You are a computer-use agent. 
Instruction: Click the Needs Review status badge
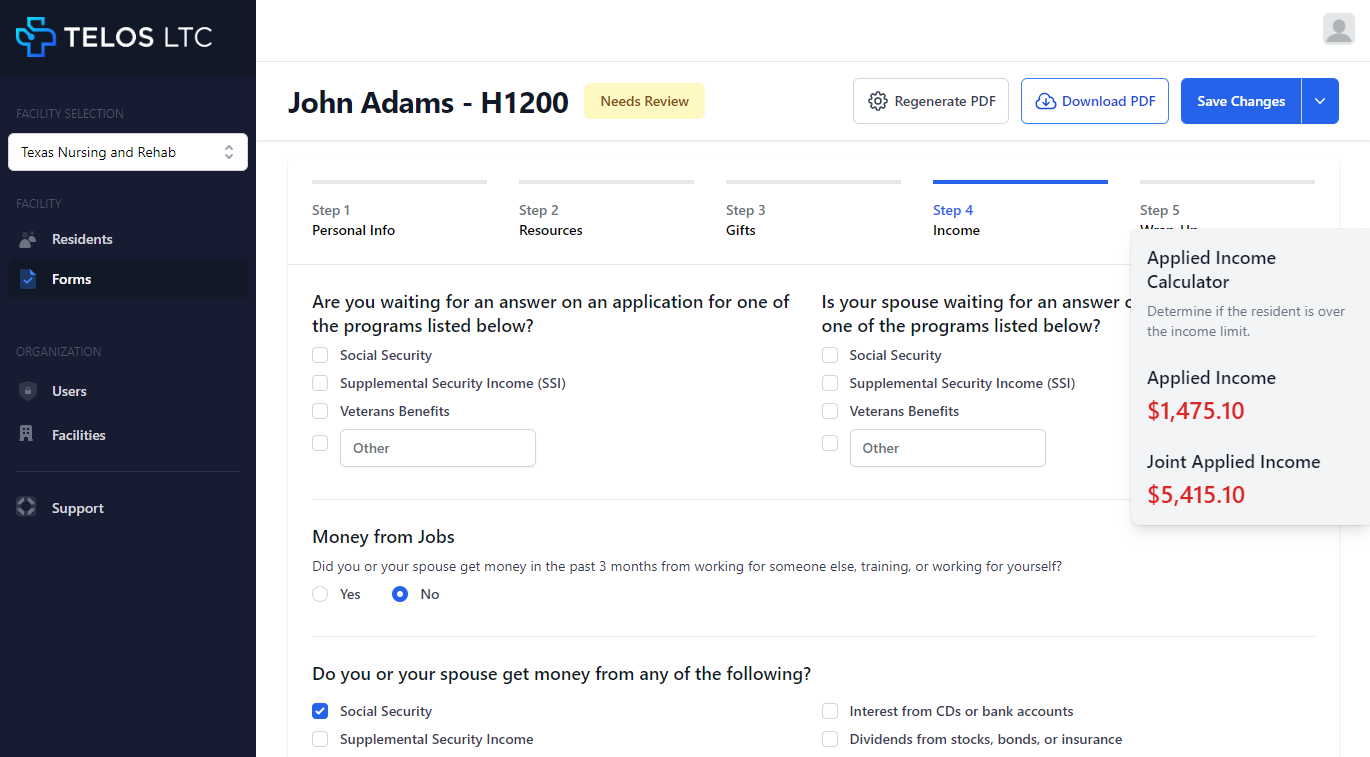644,101
